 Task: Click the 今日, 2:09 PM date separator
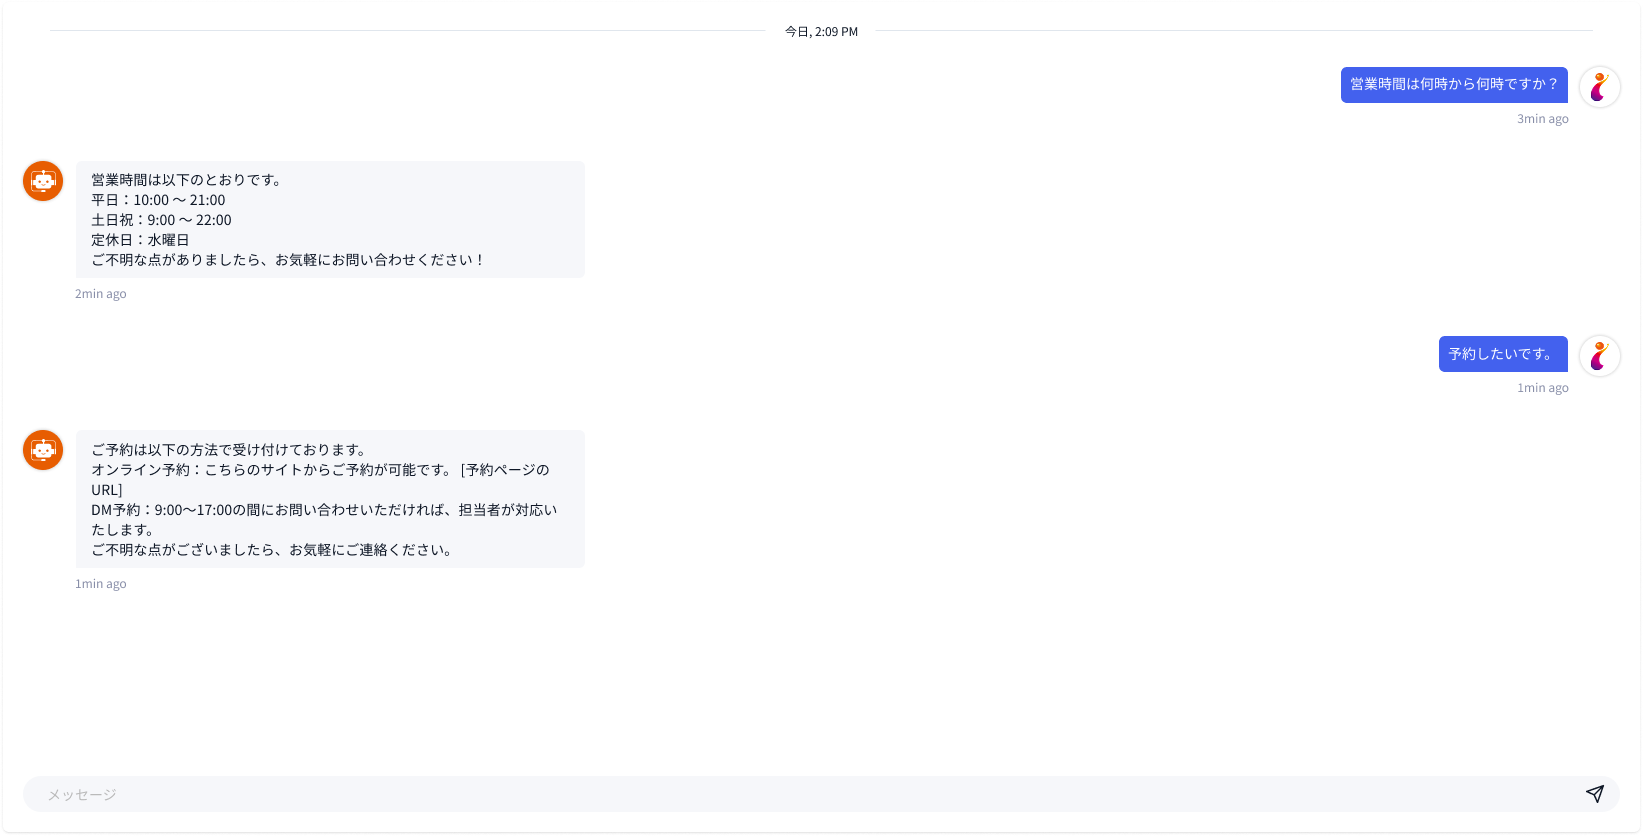(821, 32)
